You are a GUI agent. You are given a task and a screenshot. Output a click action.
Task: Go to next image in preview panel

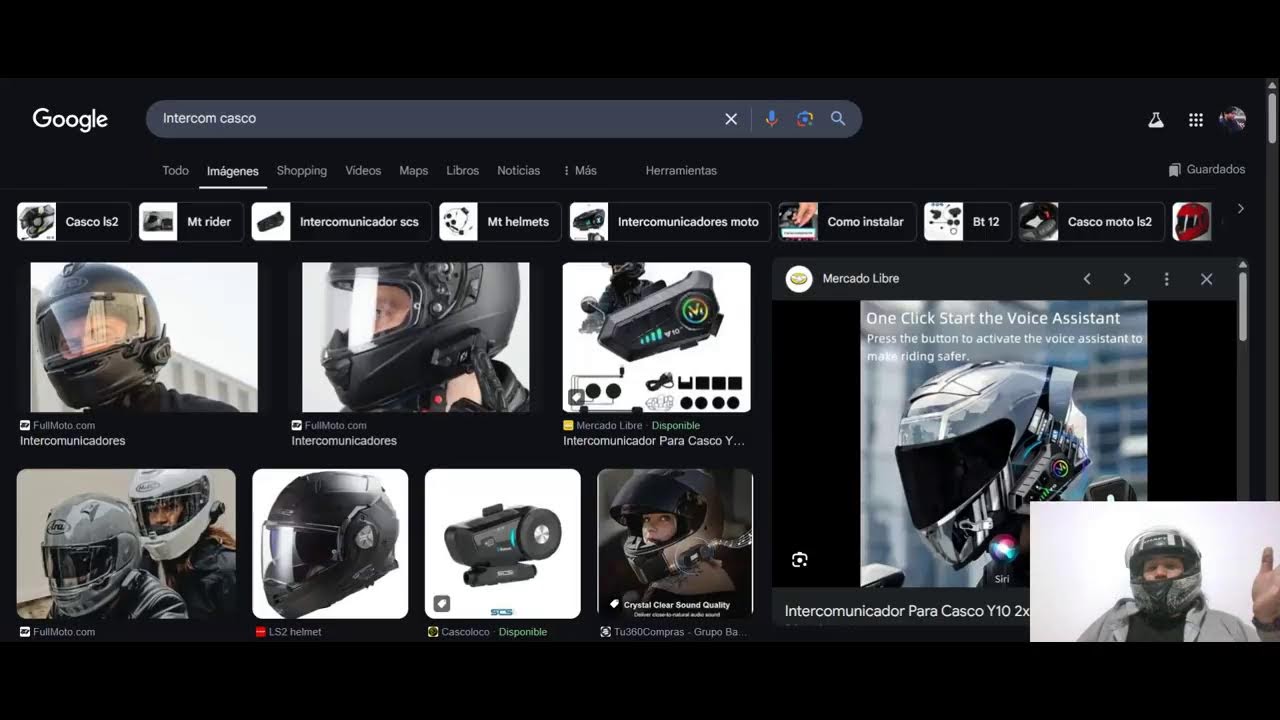coord(1127,279)
